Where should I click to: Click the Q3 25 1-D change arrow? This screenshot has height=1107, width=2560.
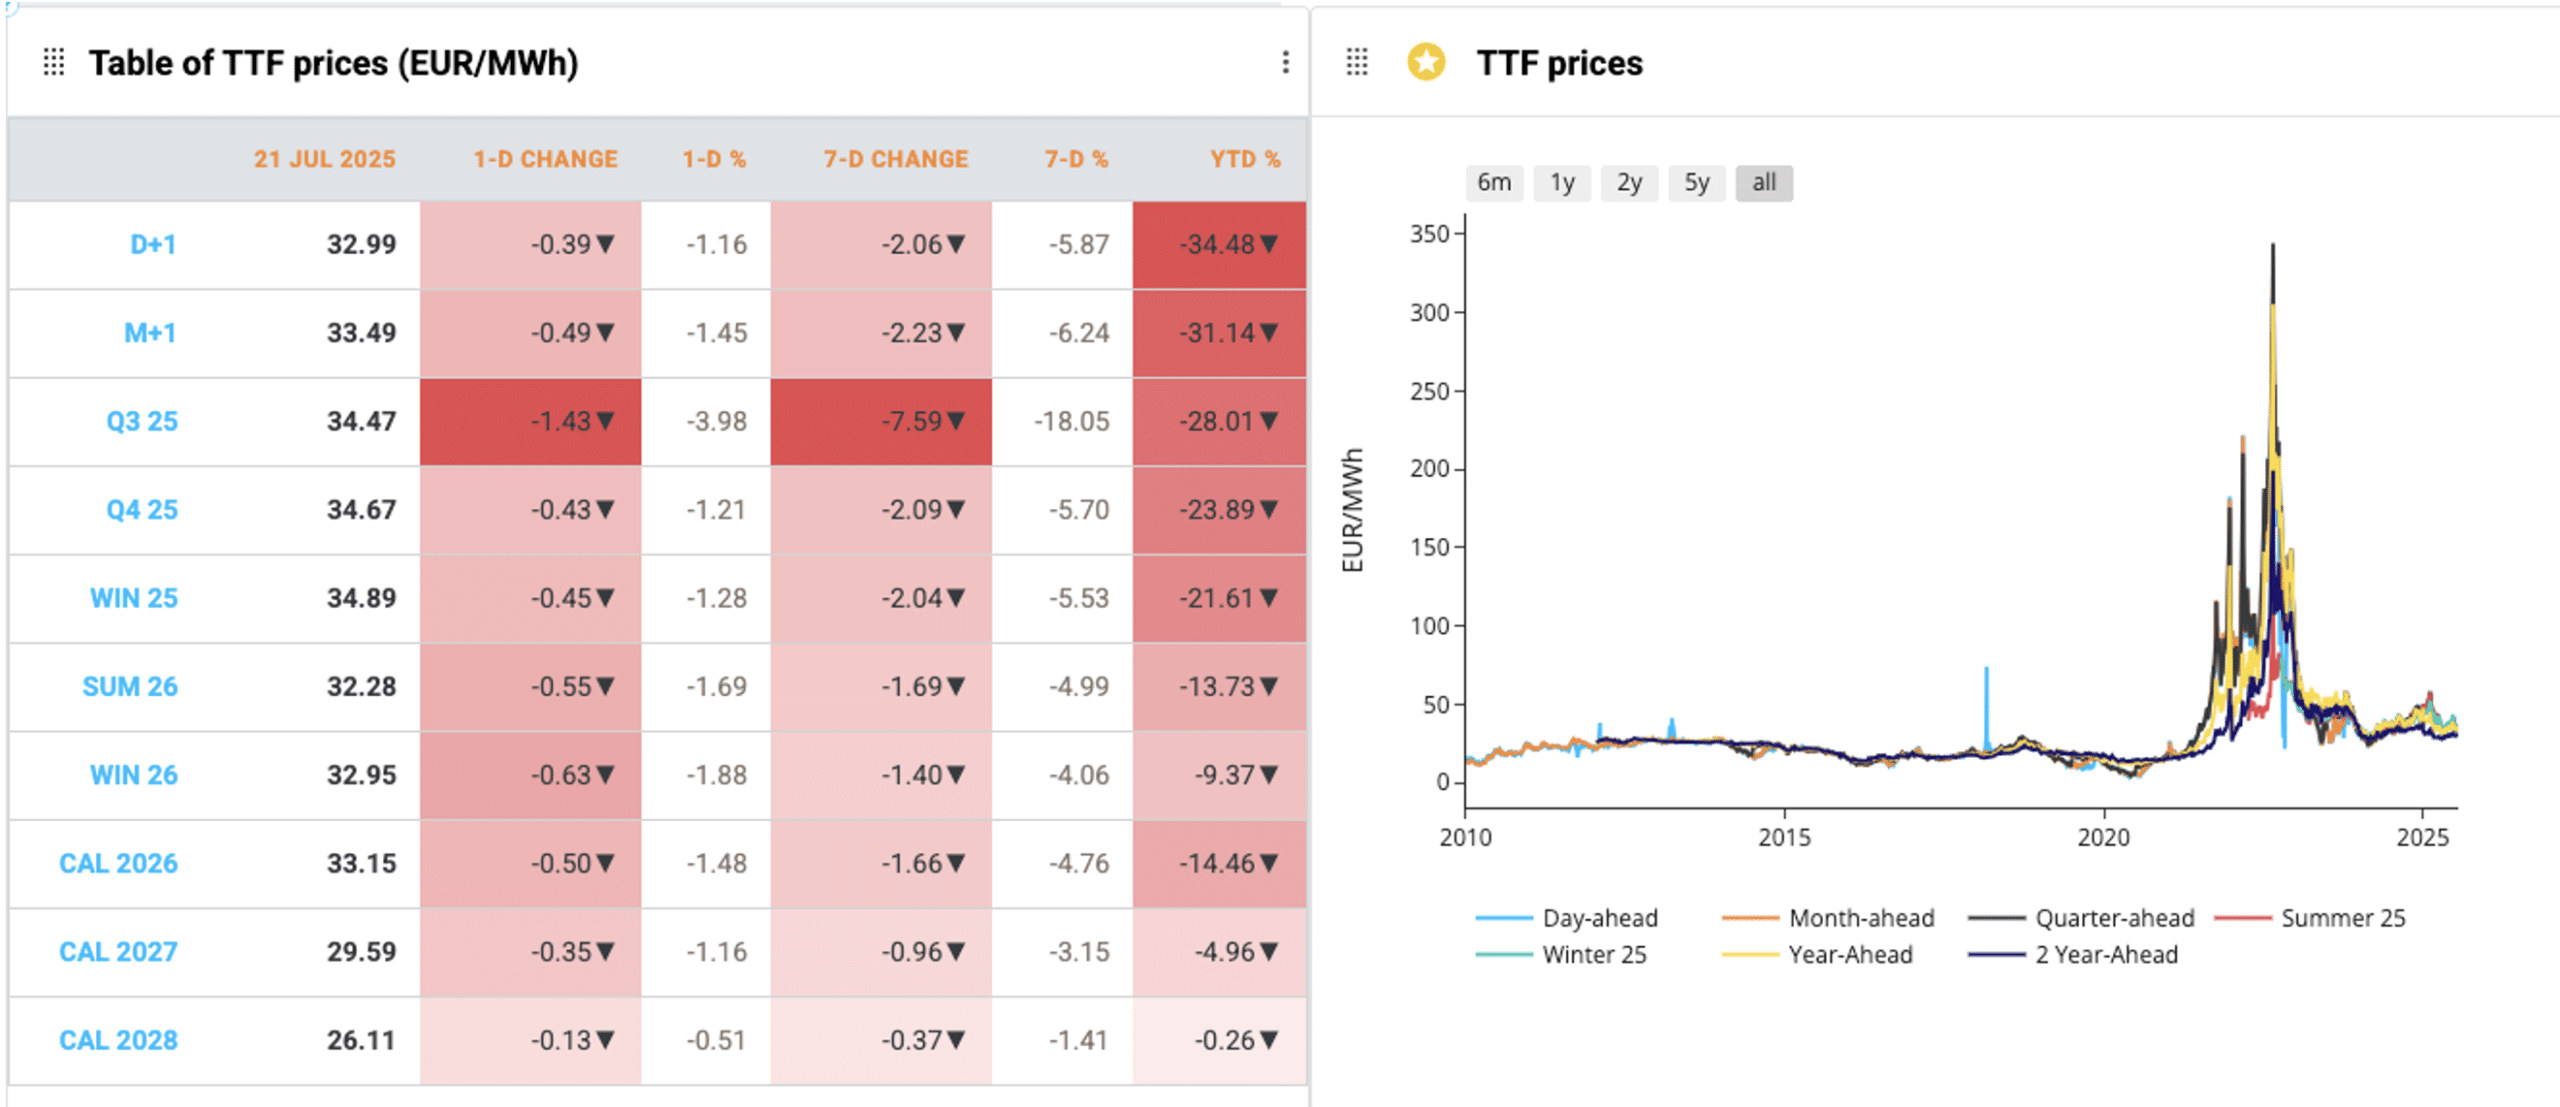(x=605, y=421)
